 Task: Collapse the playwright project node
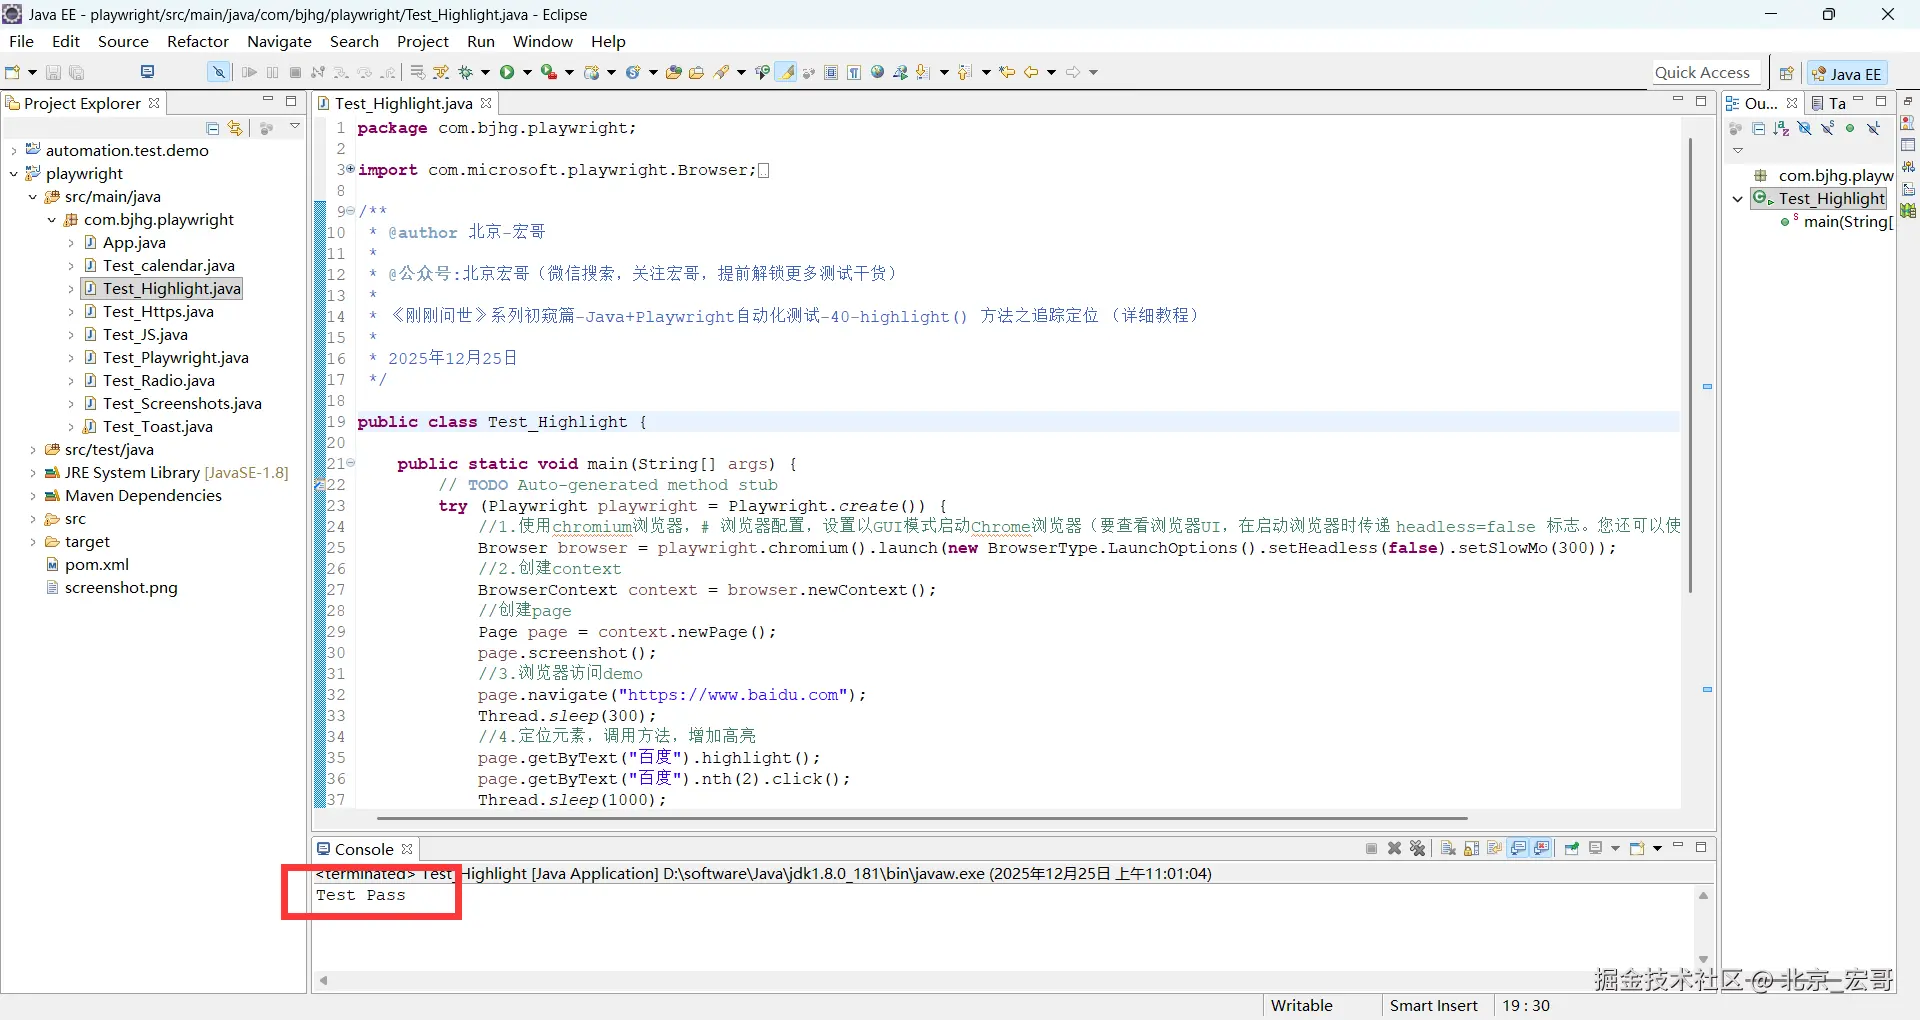click(x=14, y=174)
